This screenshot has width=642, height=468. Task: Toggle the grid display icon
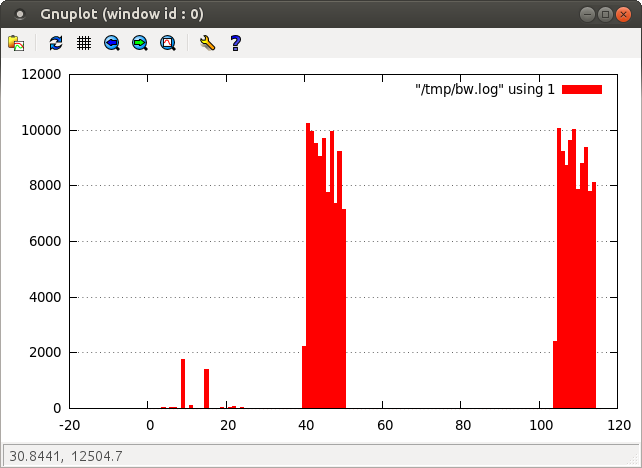(84, 43)
